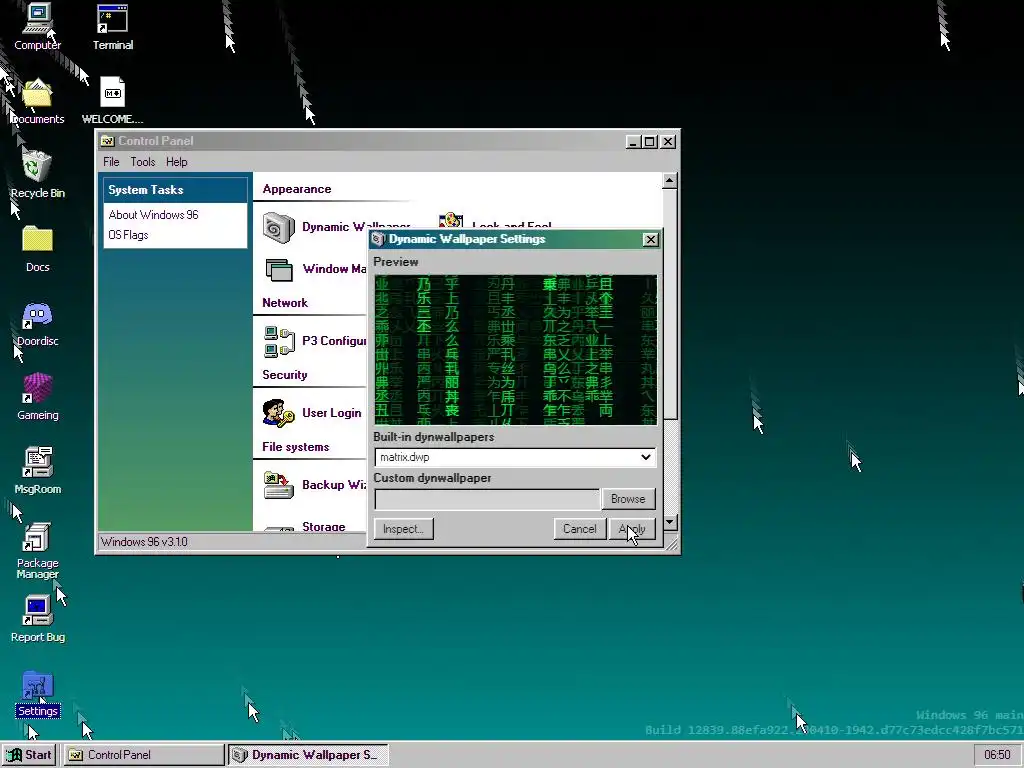
Task: Click the taskbar clock showing 06:50
Action: click(997, 755)
